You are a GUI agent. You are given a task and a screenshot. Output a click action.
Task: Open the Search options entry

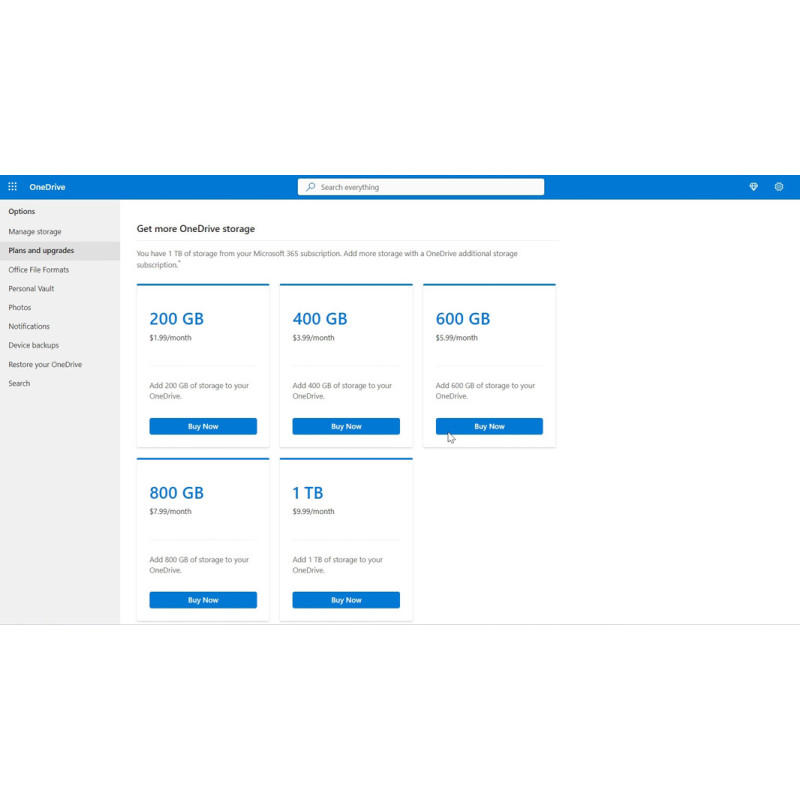19,383
